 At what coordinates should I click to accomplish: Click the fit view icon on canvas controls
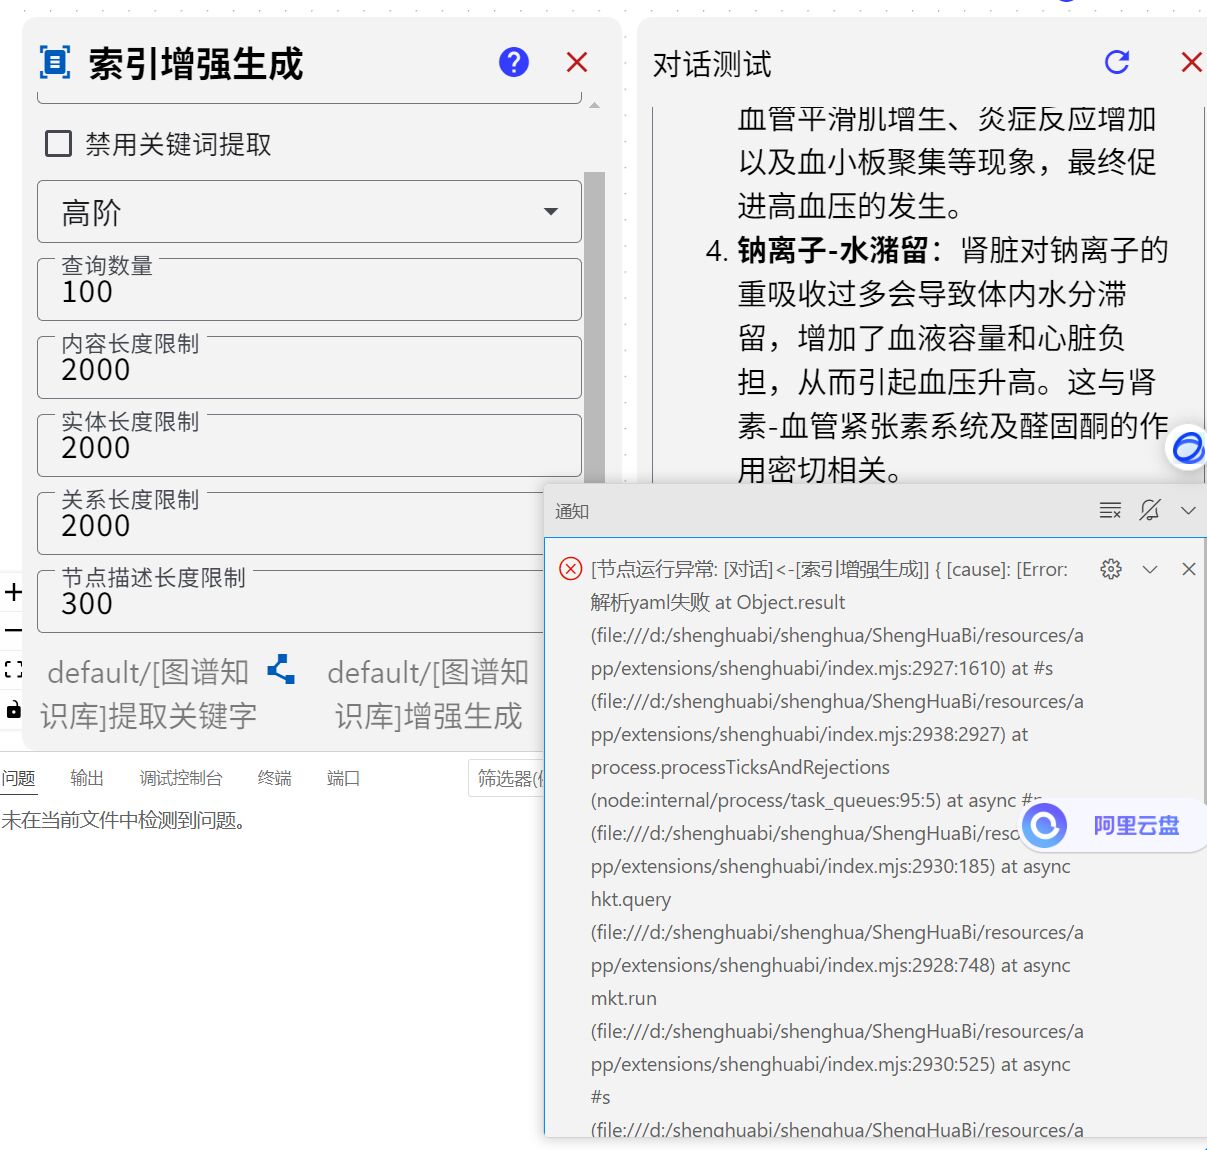tap(14, 670)
